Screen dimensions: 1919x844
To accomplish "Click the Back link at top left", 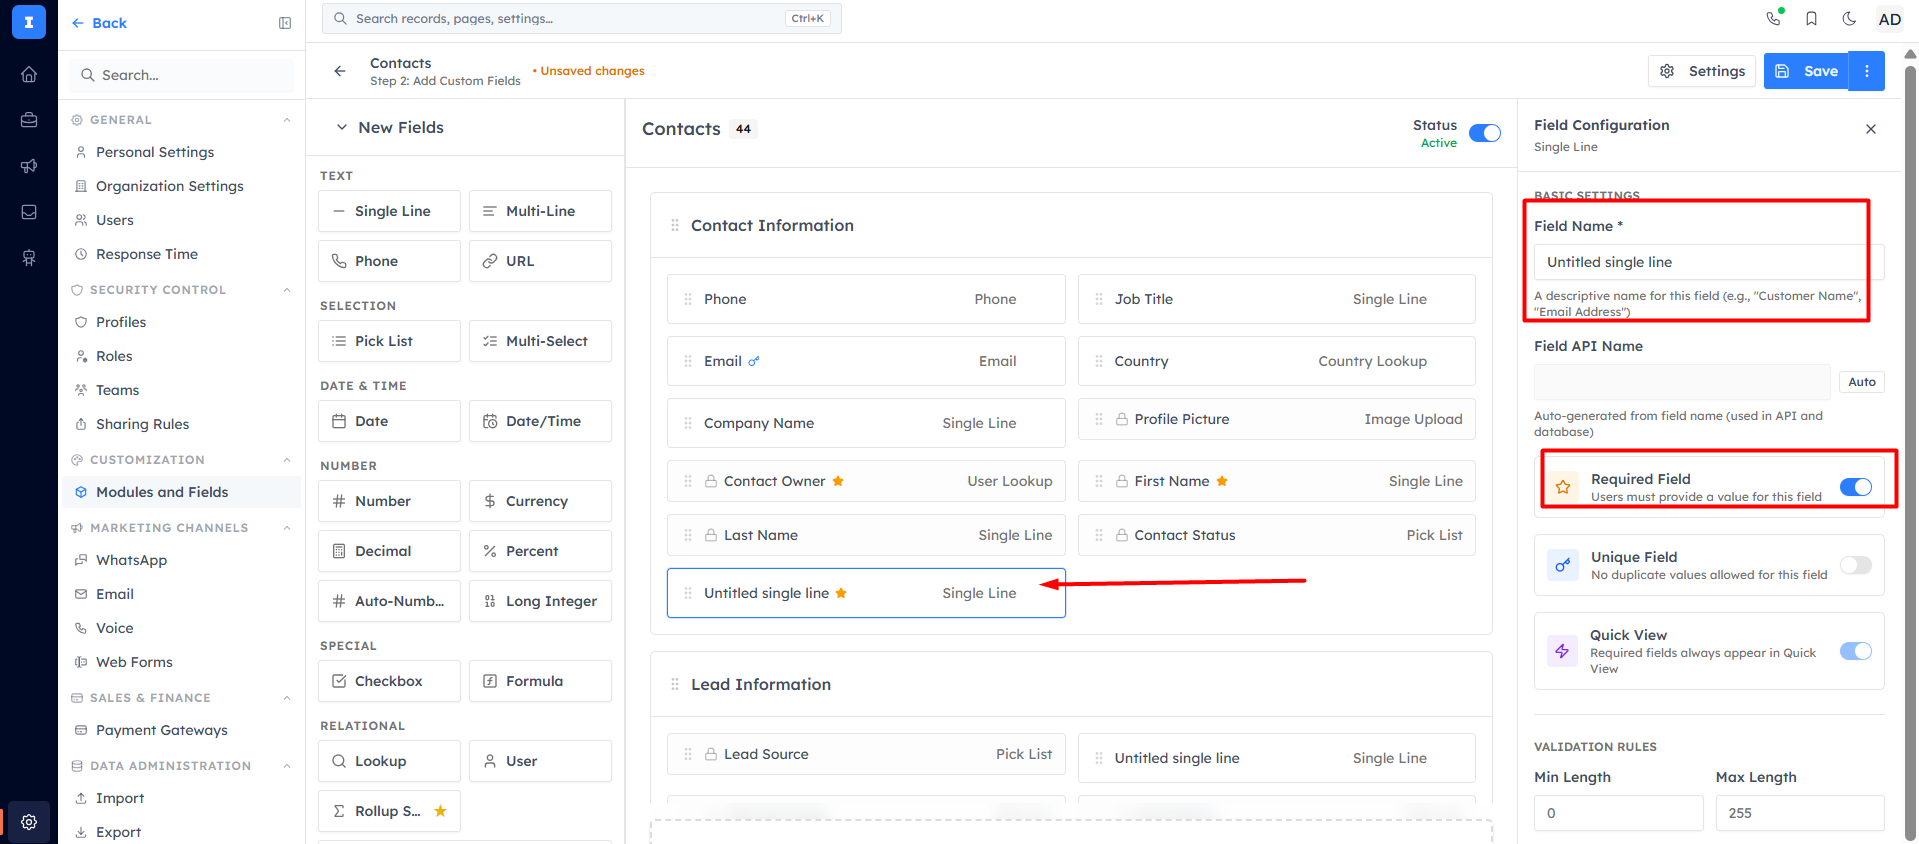I will click(99, 23).
